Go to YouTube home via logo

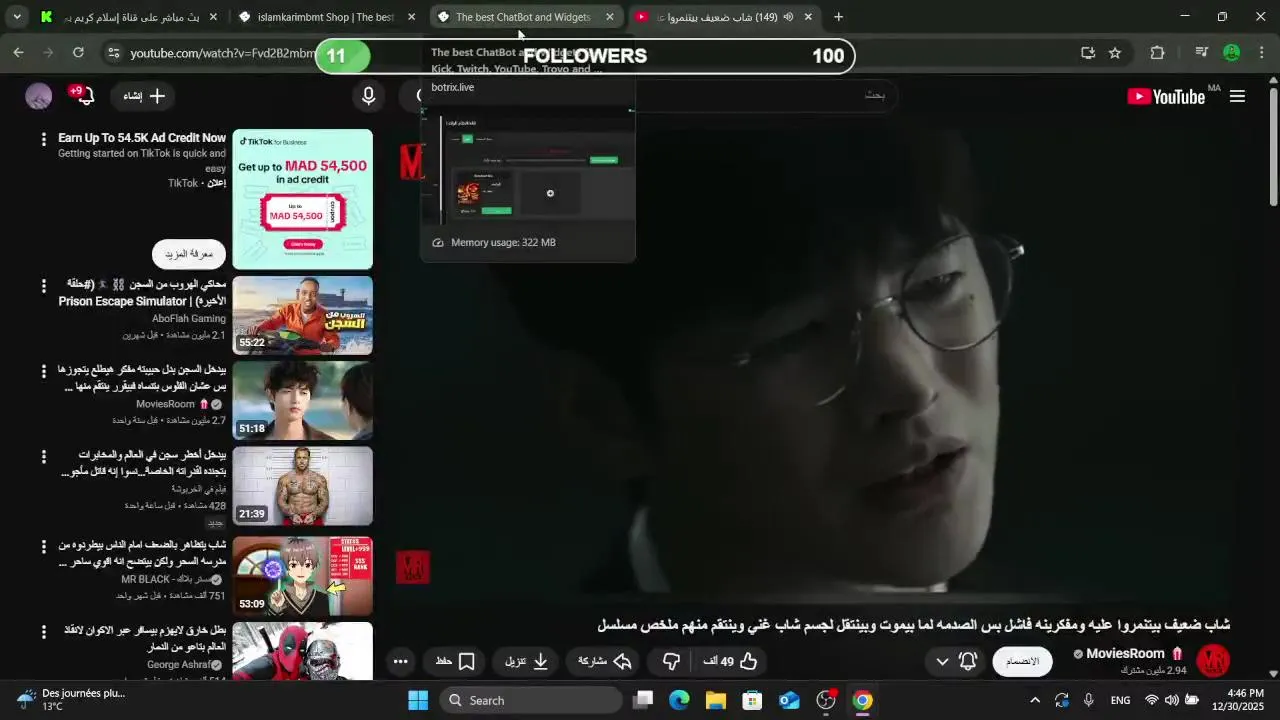[1166, 96]
